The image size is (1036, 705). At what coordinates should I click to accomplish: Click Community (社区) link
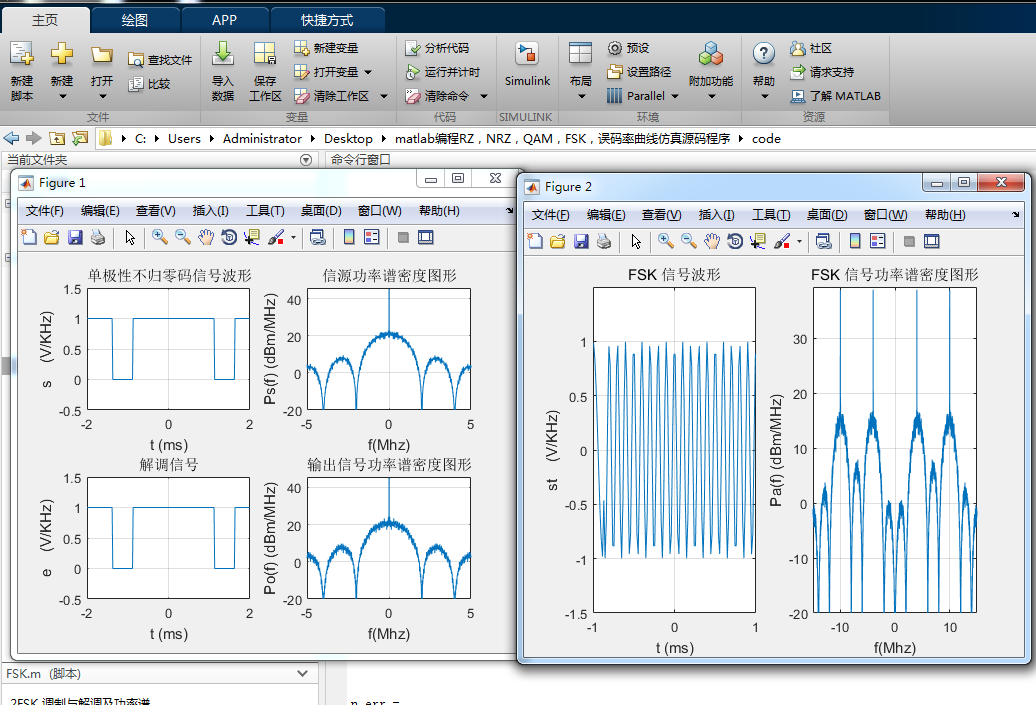coord(811,48)
